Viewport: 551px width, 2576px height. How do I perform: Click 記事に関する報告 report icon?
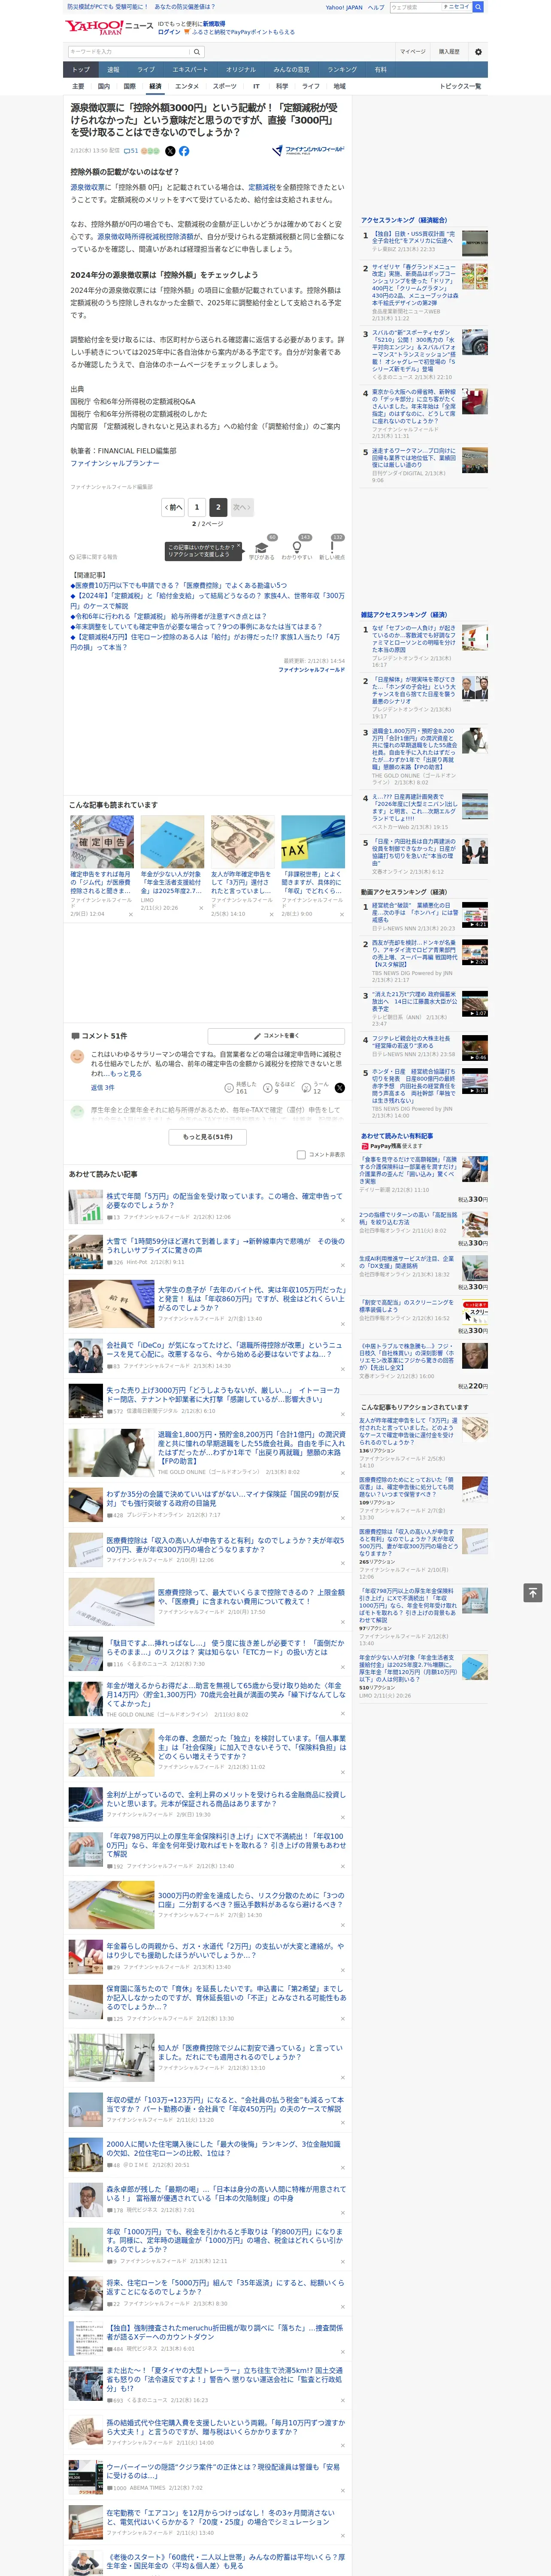[x=94, y=557]
